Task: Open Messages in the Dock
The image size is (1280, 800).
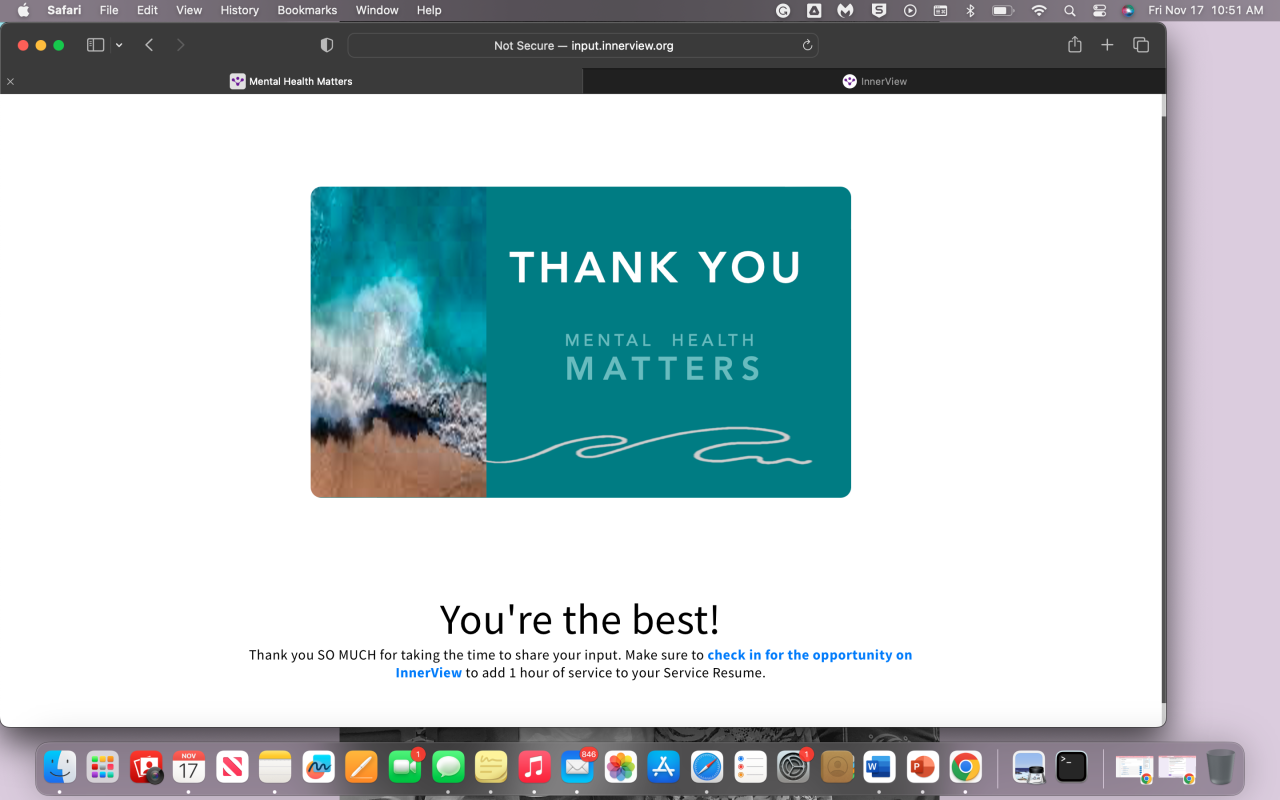Action: click(448, 767)
